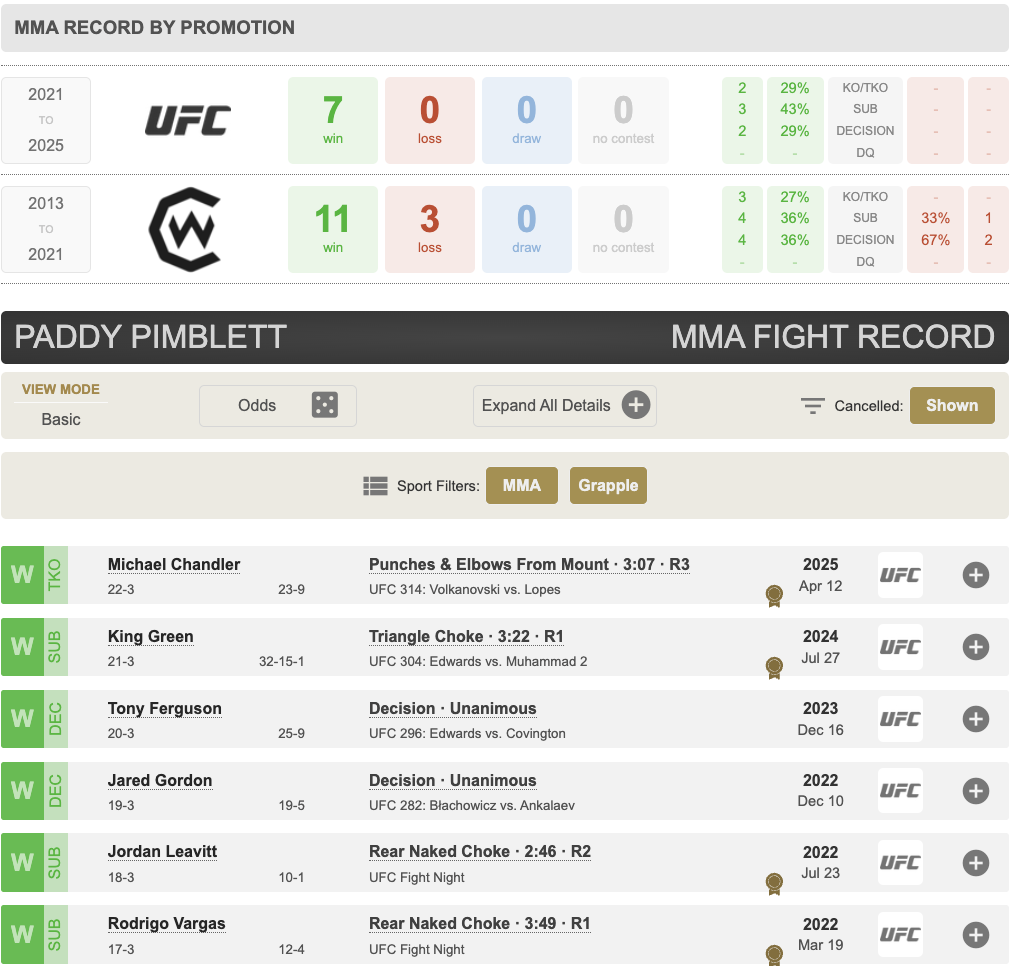Click UFC 0 loss box
1014x966 pixels.
pyautogui.click(x=430, y=120)
